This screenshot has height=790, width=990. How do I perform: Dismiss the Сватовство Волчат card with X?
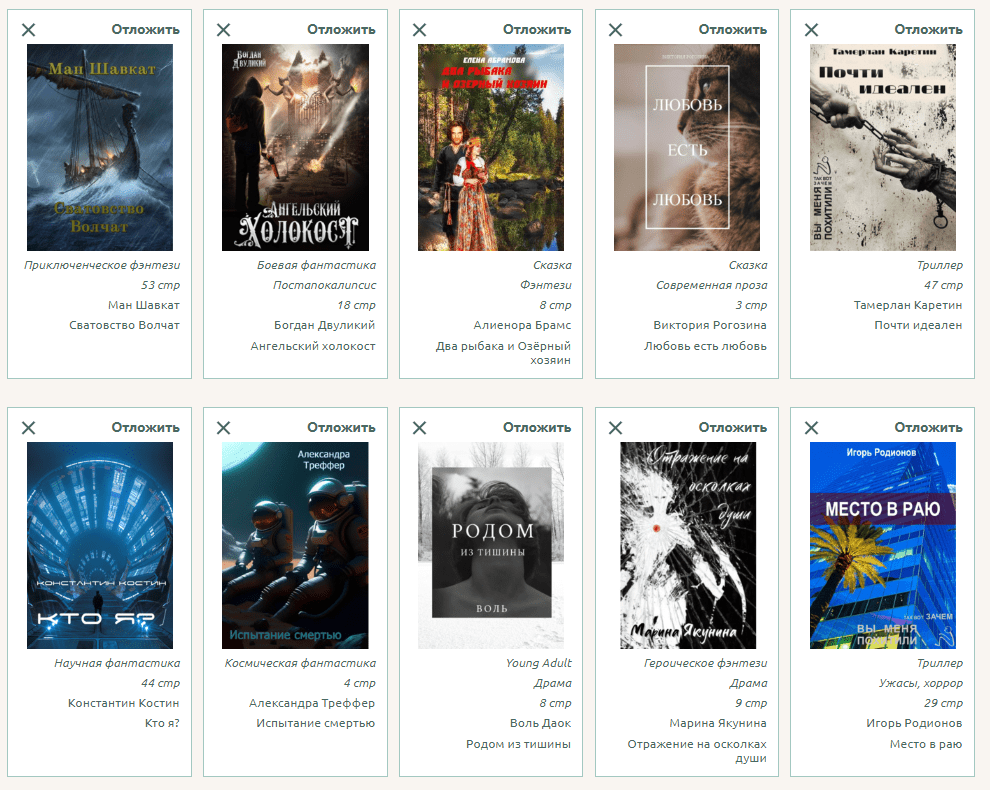point(28,30)
